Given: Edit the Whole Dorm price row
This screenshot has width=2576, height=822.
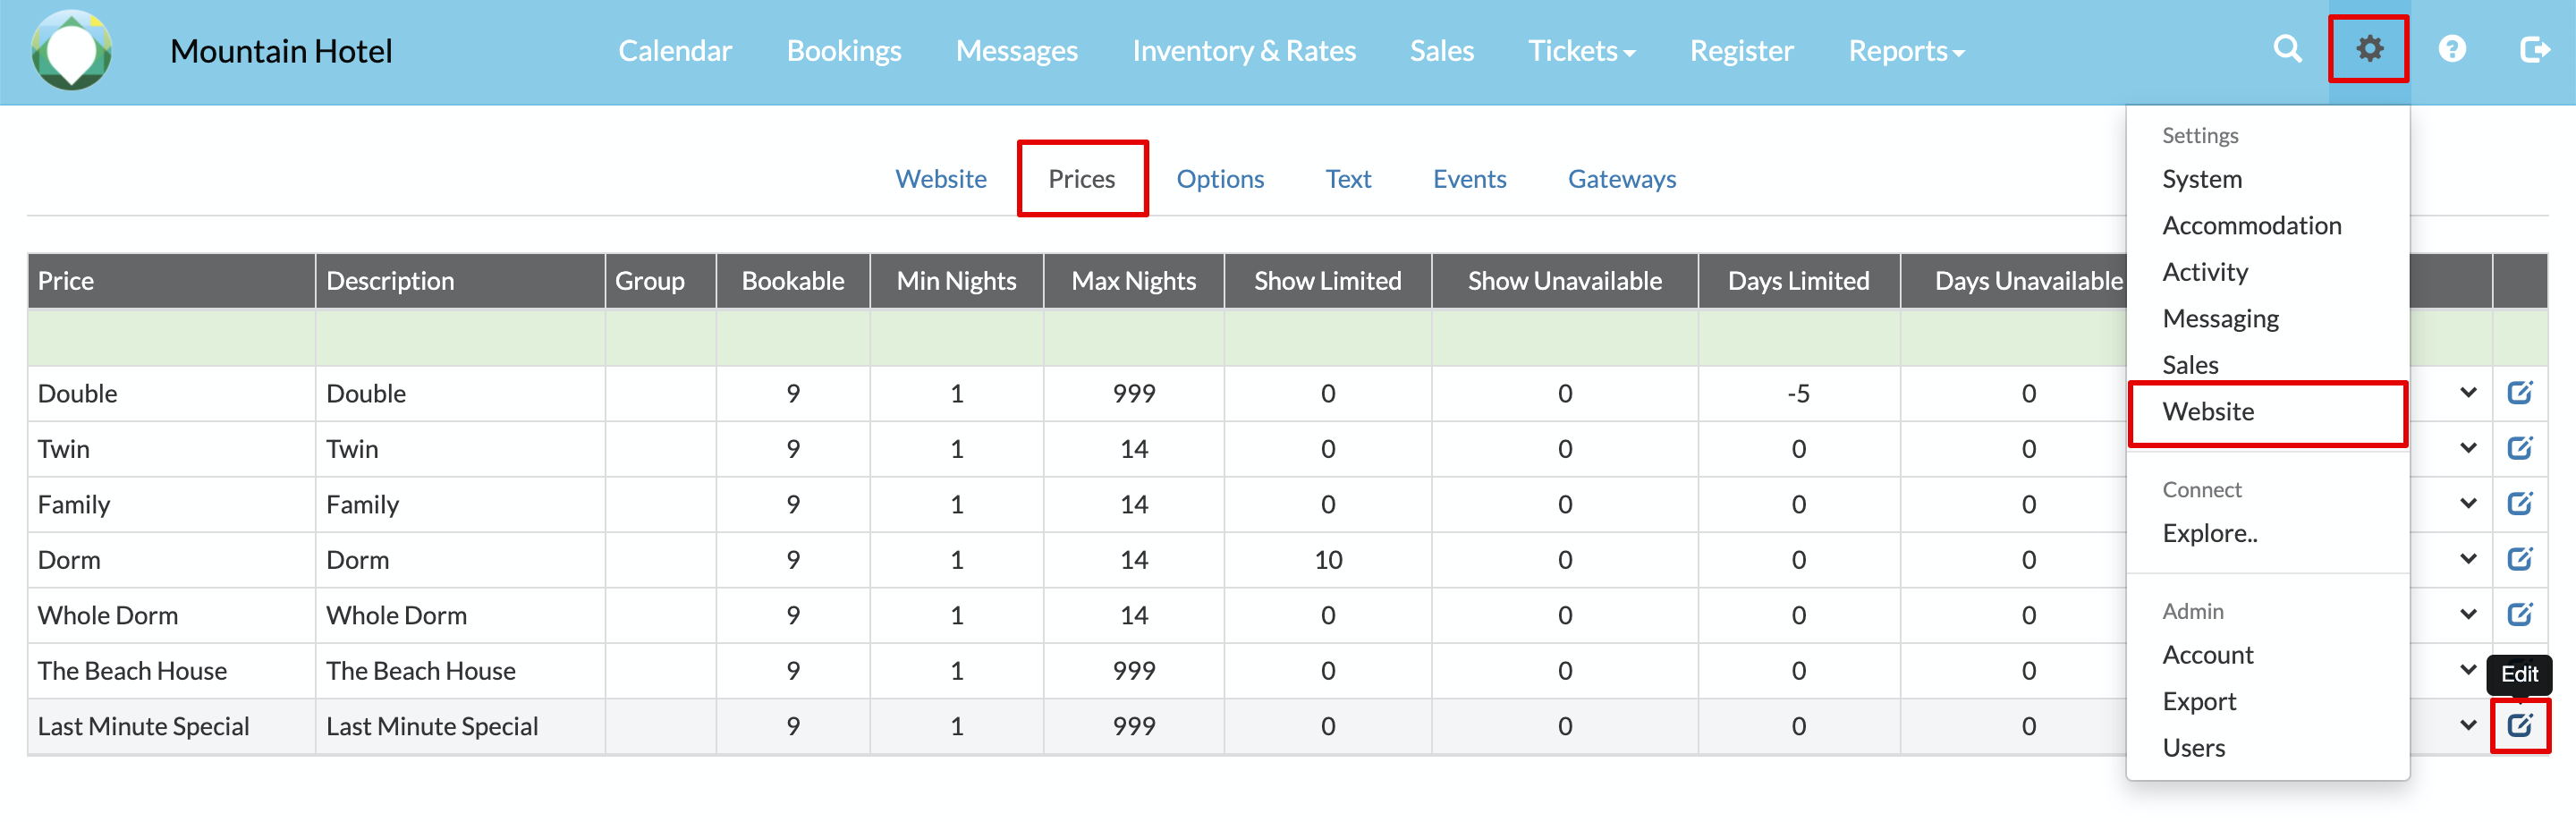Looking at the screenshot, I should coord(2519,615).
